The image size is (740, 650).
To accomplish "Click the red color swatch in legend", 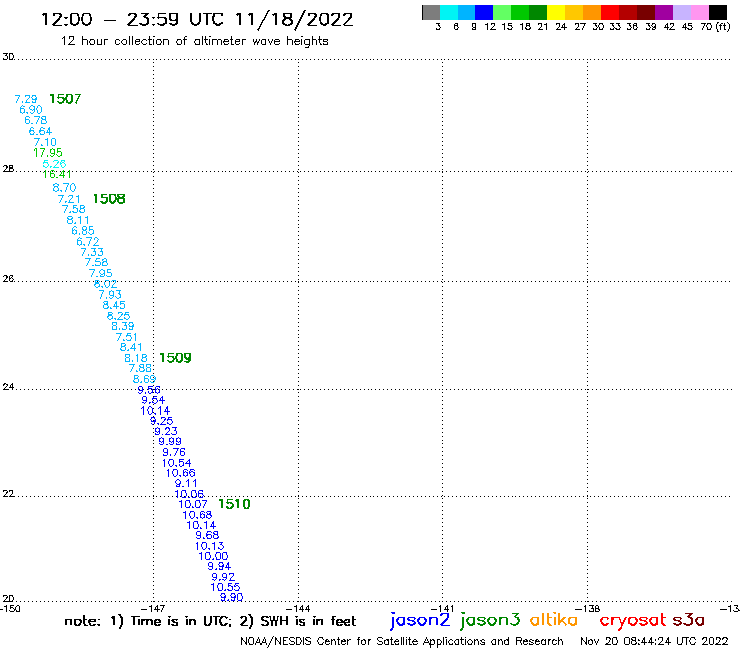I will [610, 12].
